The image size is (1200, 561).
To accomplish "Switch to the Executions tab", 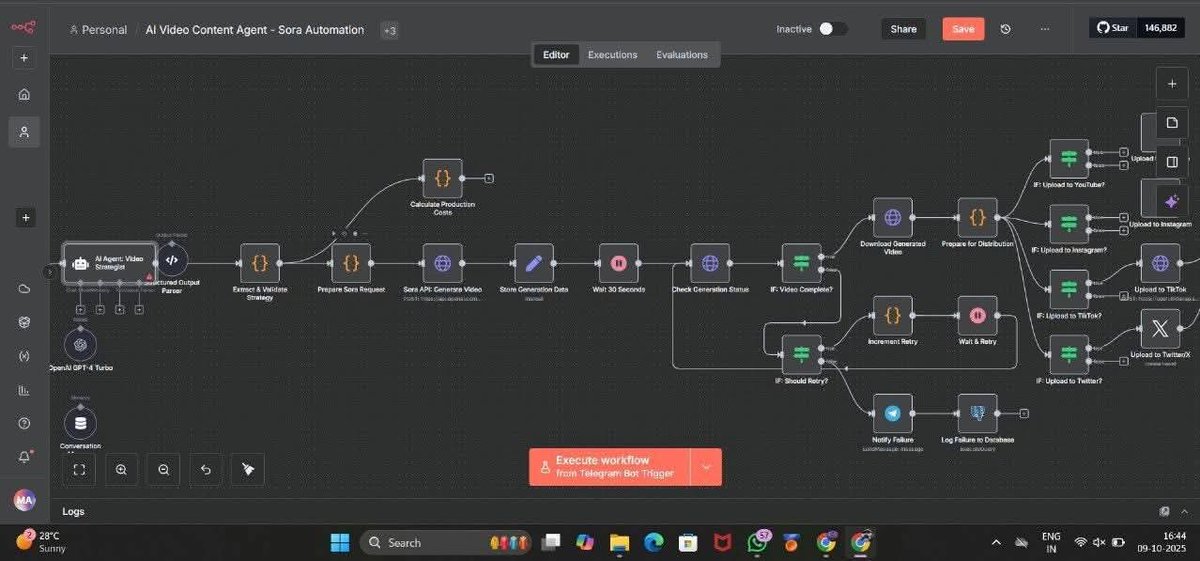I will point(612,55).
